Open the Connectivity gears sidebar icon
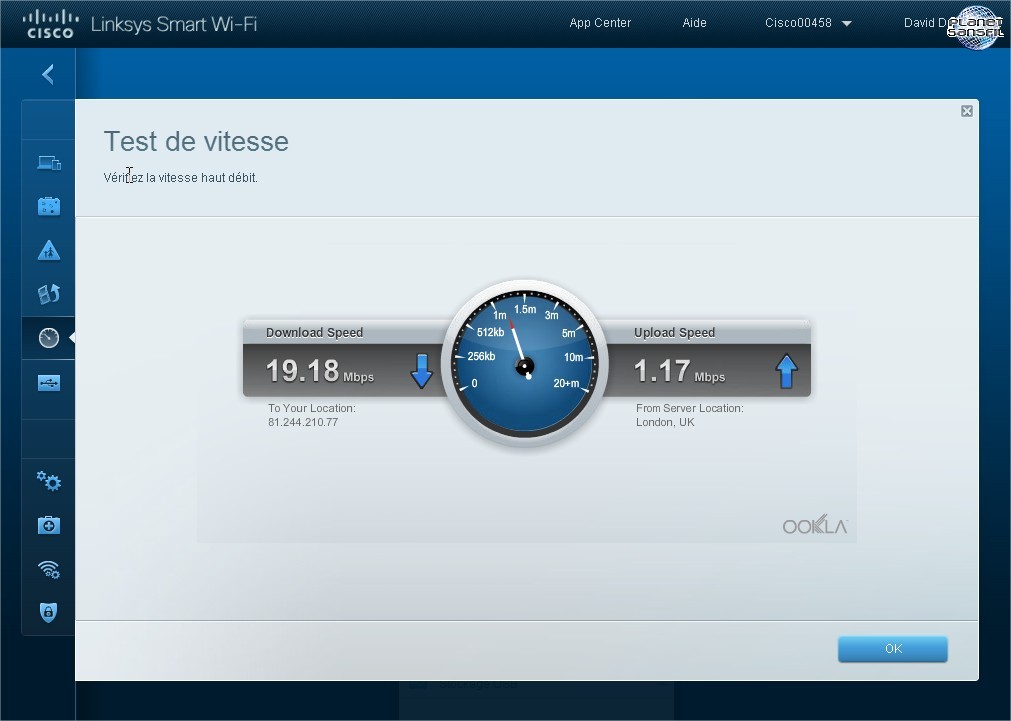1011x721 pixels. (49, 481)
